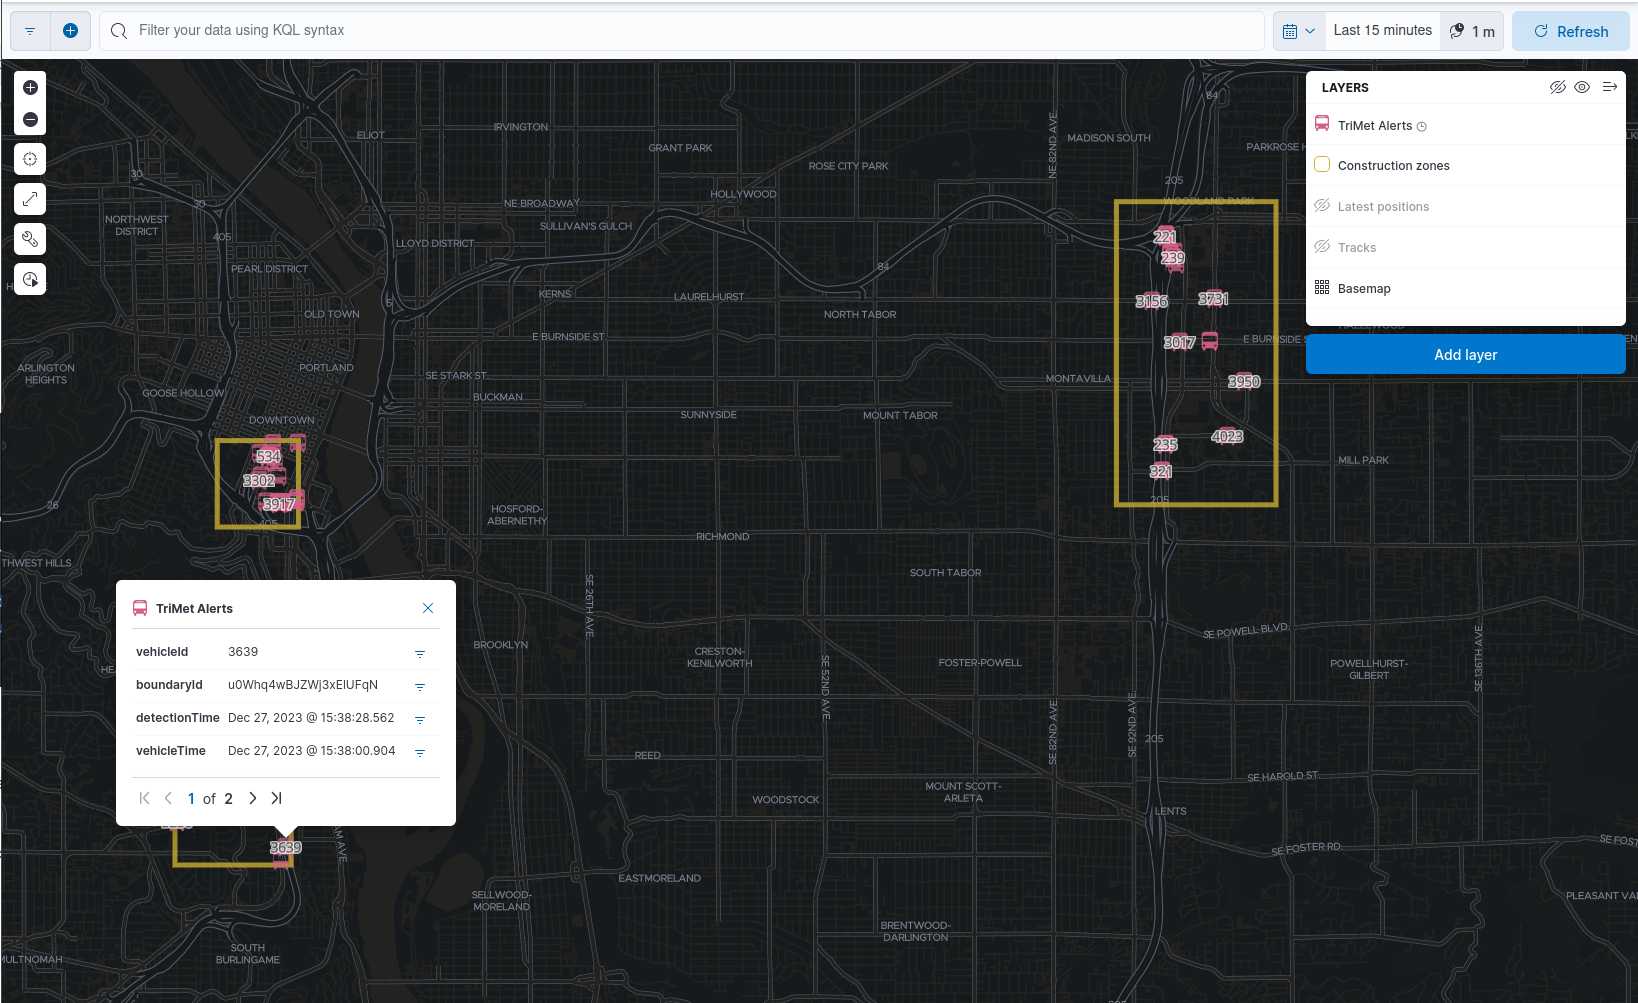Viewport: 1638px width, 1003px height.
Task: Click the Basemap grid icon in Layers panel
Action: click(x=1322, y=288)
